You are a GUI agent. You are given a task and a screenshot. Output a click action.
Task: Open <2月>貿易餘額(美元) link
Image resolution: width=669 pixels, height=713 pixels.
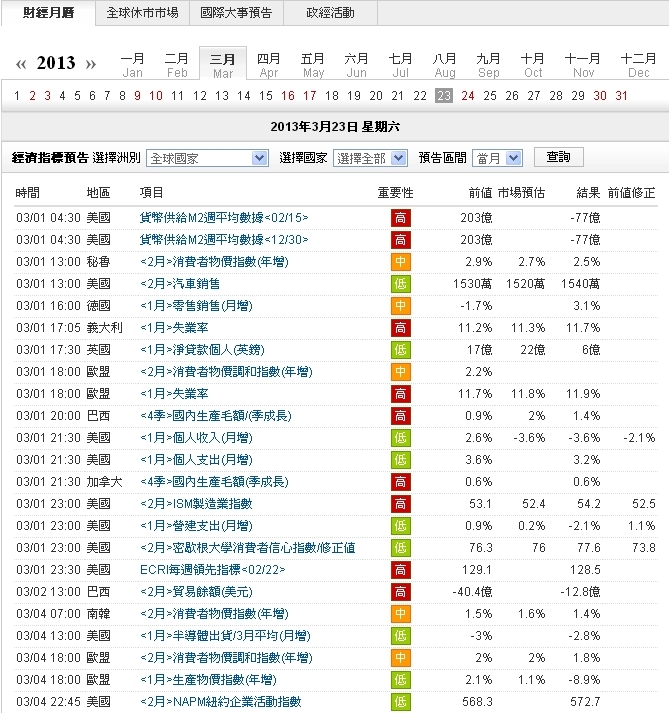[196, 592]
